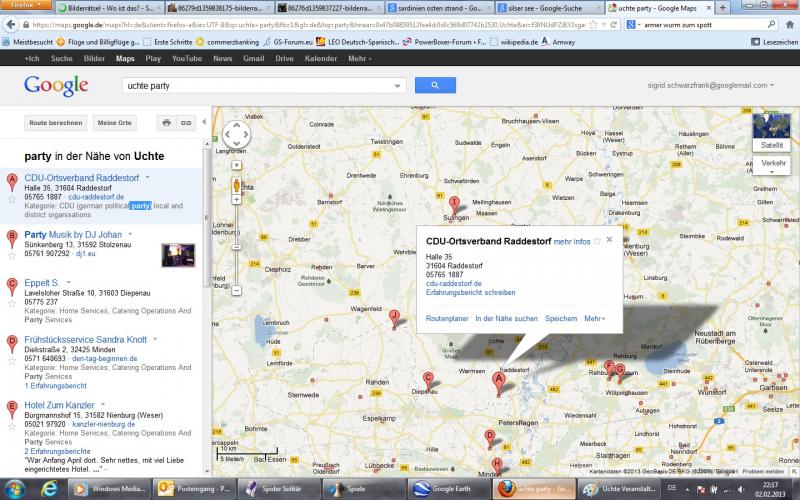This screenshot has width=800, height=500.
Task: Pick up the Street View pegman
Action: (x=236, y=185)
